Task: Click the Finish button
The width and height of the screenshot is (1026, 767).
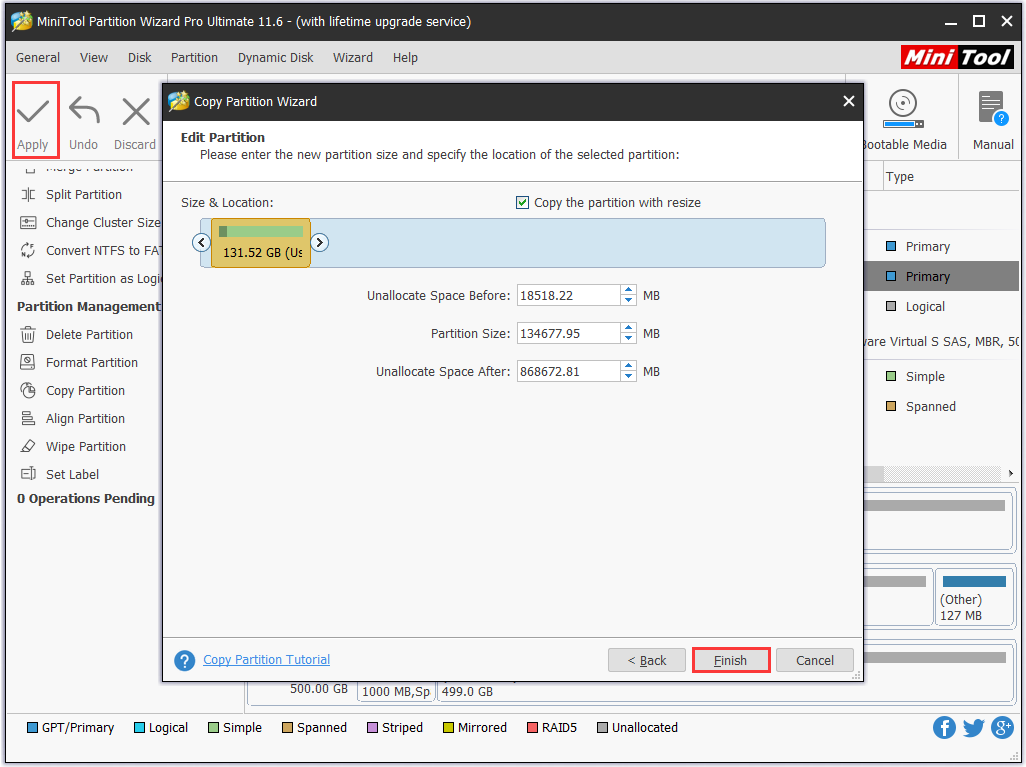Action: point(730,660)
